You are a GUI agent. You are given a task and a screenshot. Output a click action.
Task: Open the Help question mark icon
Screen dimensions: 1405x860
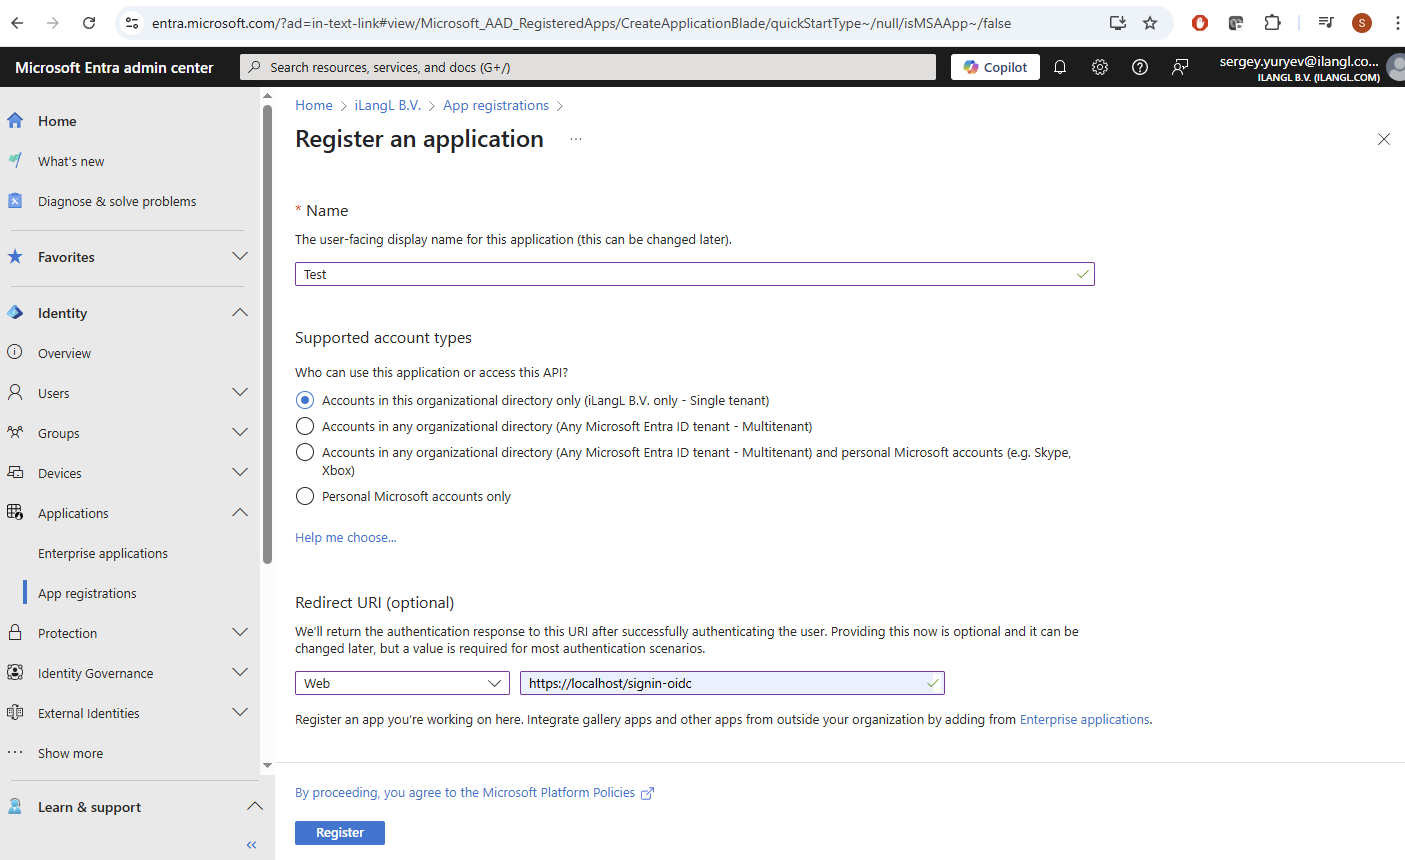1140,67
